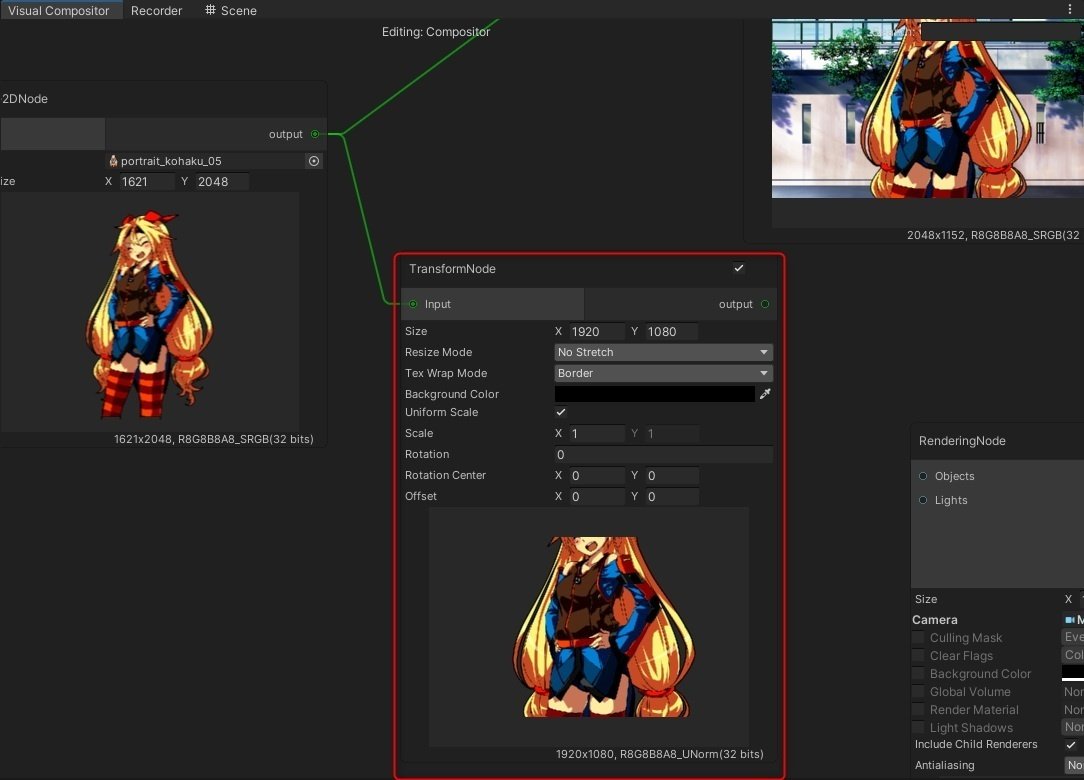Enable the Render Material override checkbox
The image size is (1084, 780).
[x=918, y=709]
